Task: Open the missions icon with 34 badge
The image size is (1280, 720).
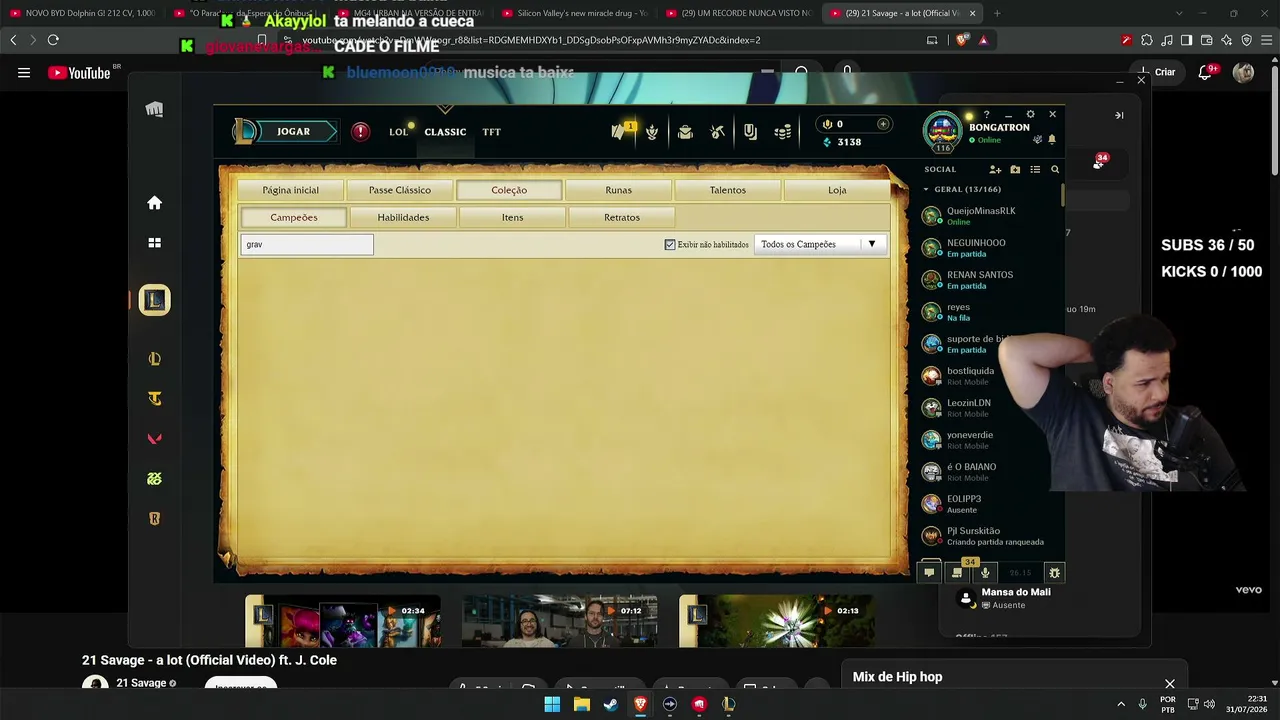Action: point(957,572)
